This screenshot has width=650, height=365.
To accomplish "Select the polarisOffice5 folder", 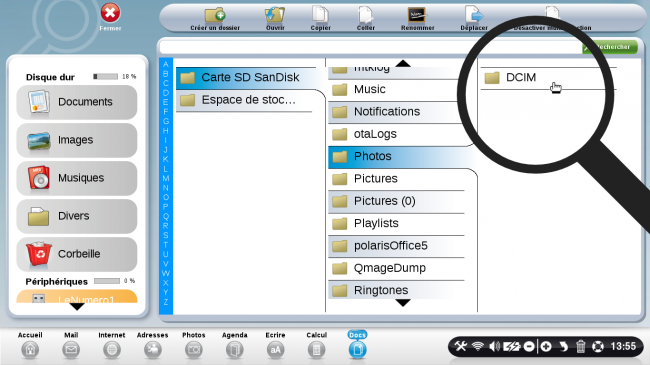I will (396, 246).
